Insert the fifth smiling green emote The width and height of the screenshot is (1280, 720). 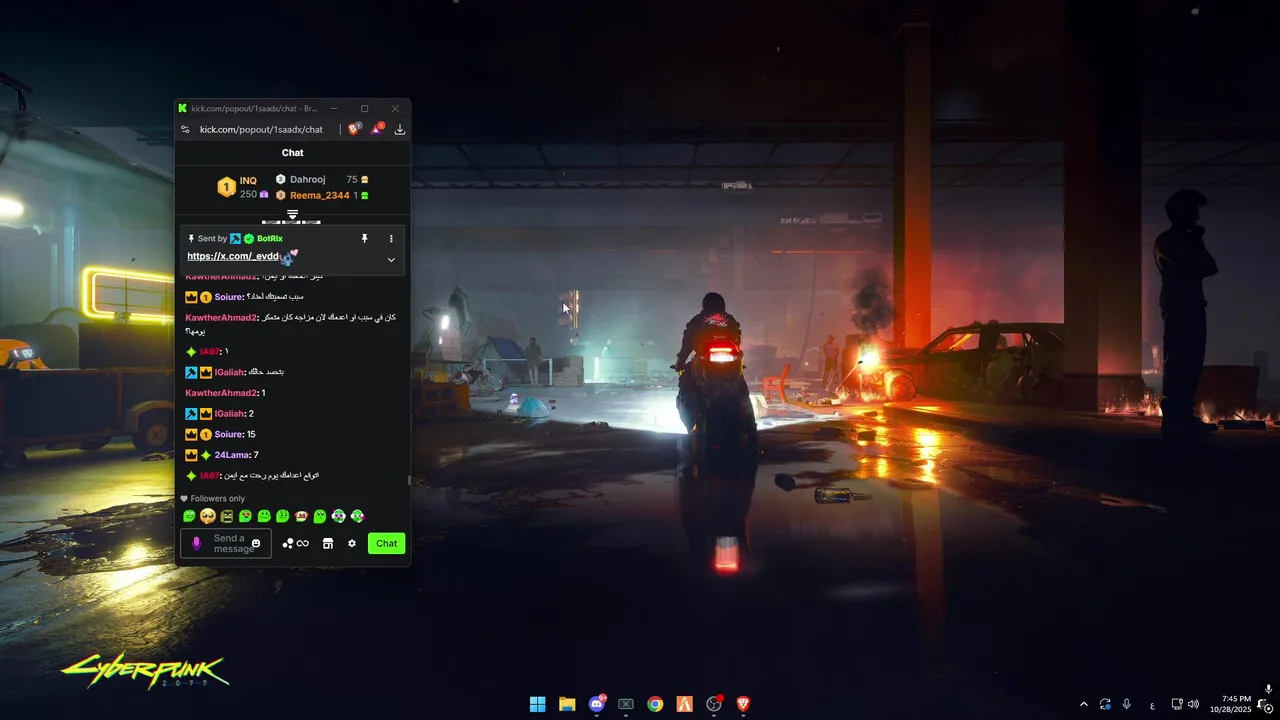[264, 516]
